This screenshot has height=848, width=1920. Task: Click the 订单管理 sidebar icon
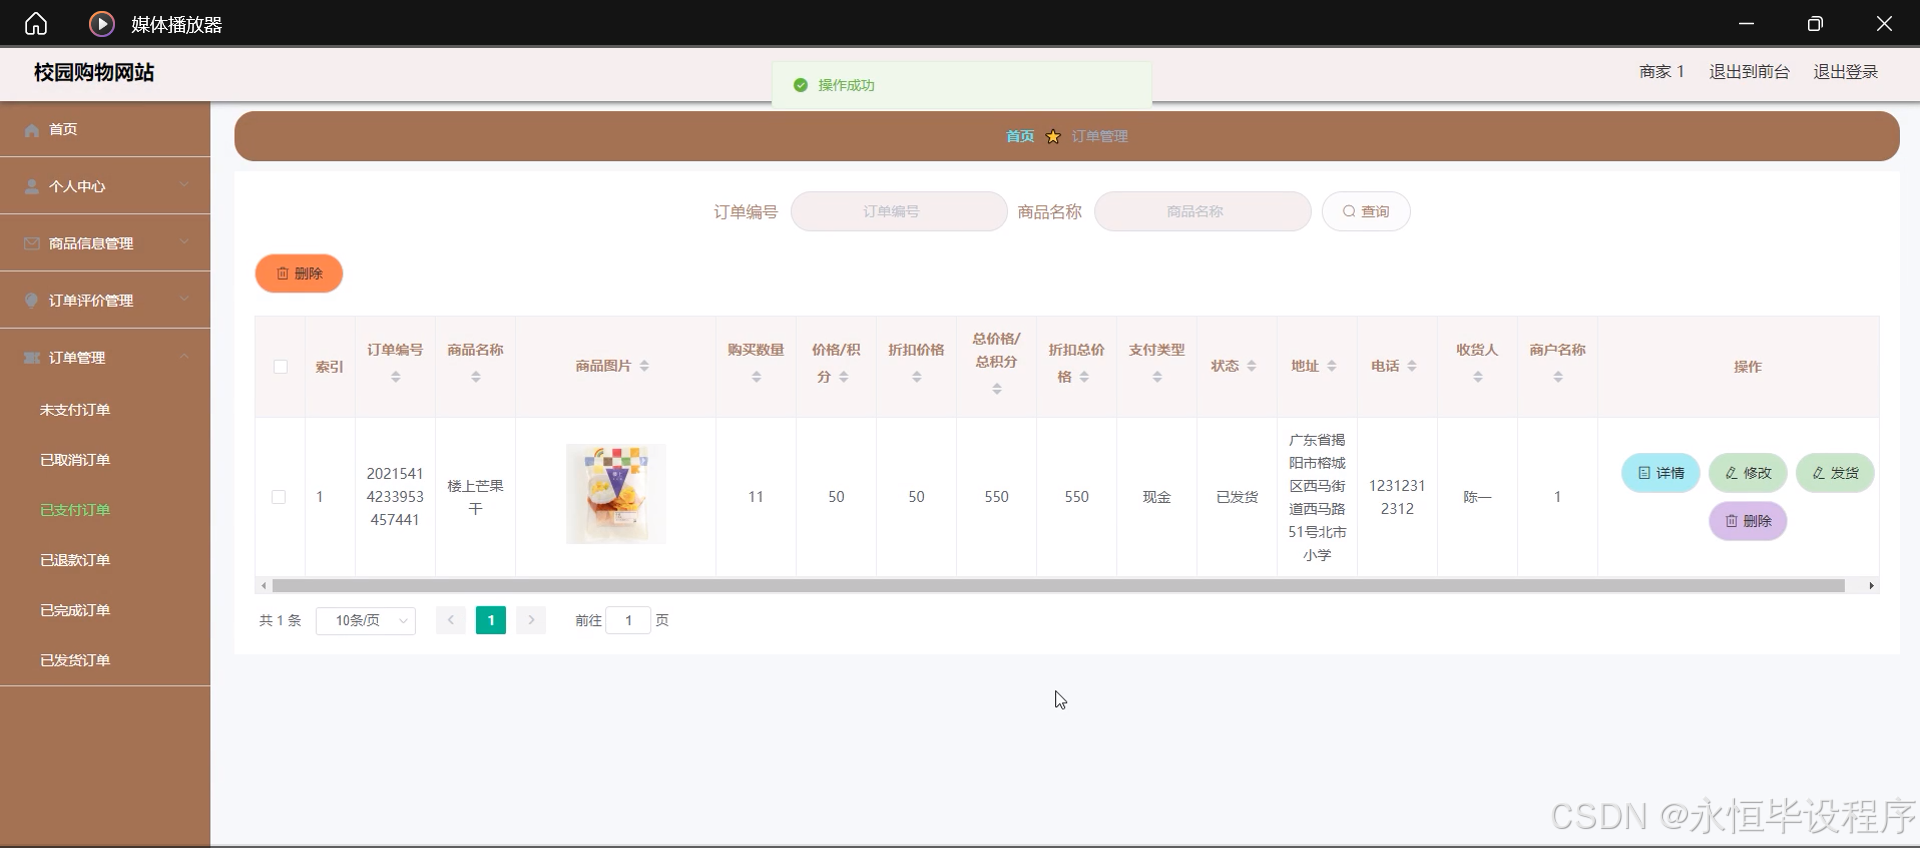coord(32,358)
